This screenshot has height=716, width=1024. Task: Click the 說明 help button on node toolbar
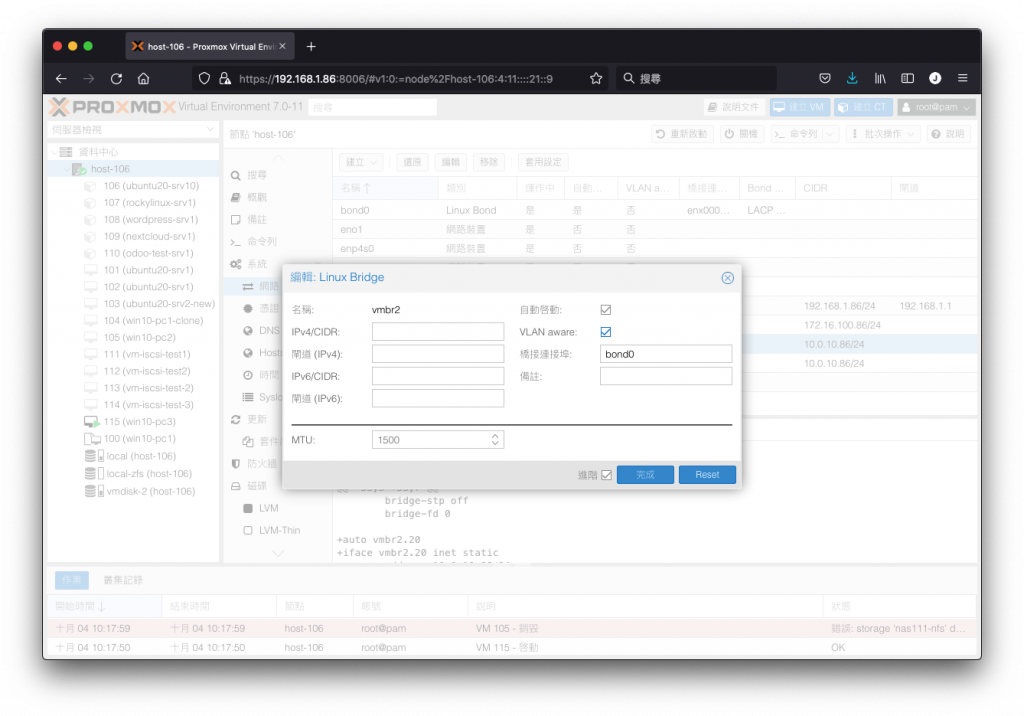tap(948, 134)
